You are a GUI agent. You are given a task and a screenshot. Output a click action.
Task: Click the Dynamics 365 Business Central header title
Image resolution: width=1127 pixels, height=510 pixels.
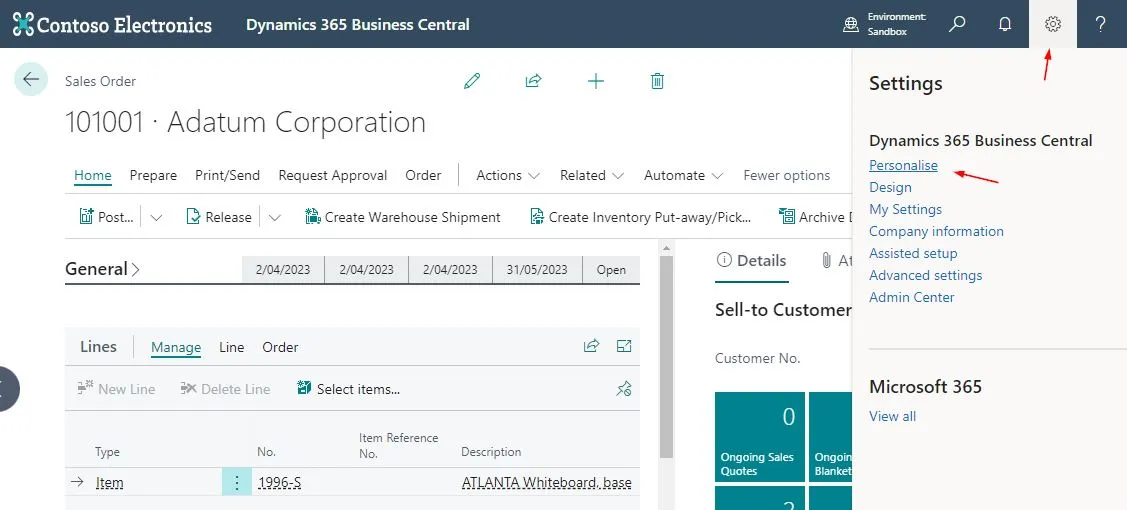(358, 24)
